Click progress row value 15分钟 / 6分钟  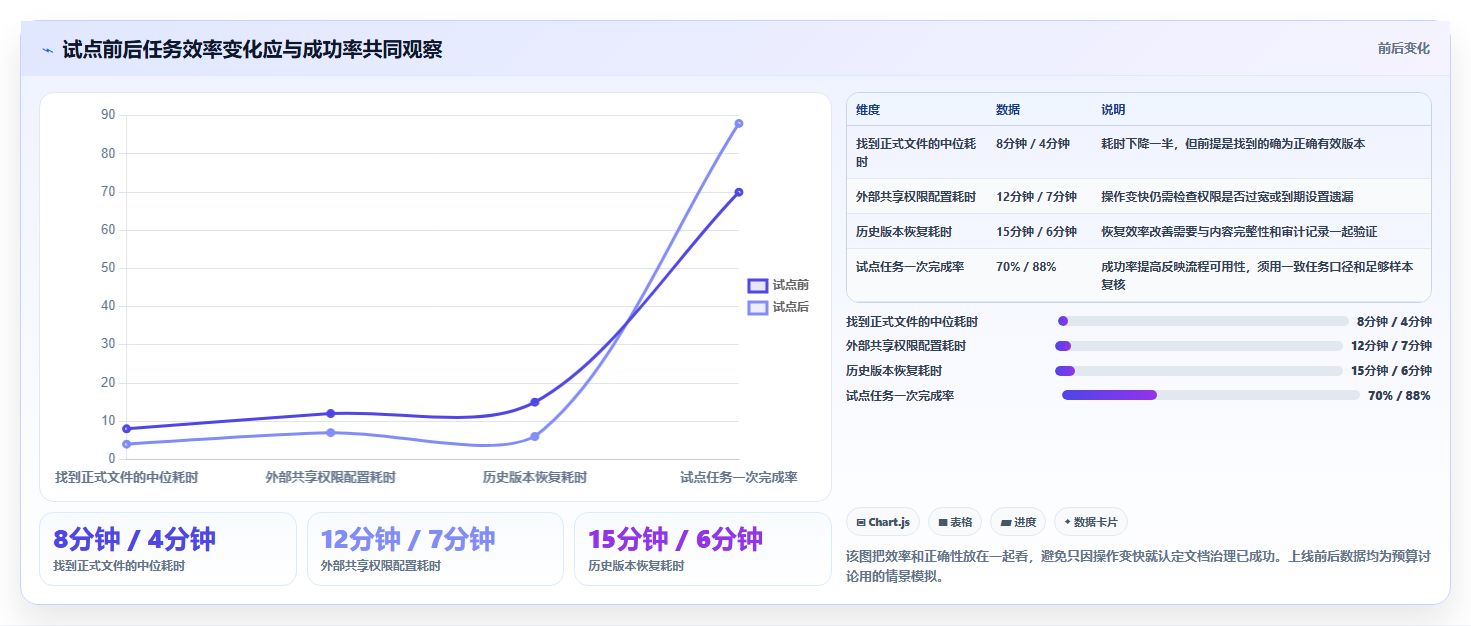(x=1391, y=371)
